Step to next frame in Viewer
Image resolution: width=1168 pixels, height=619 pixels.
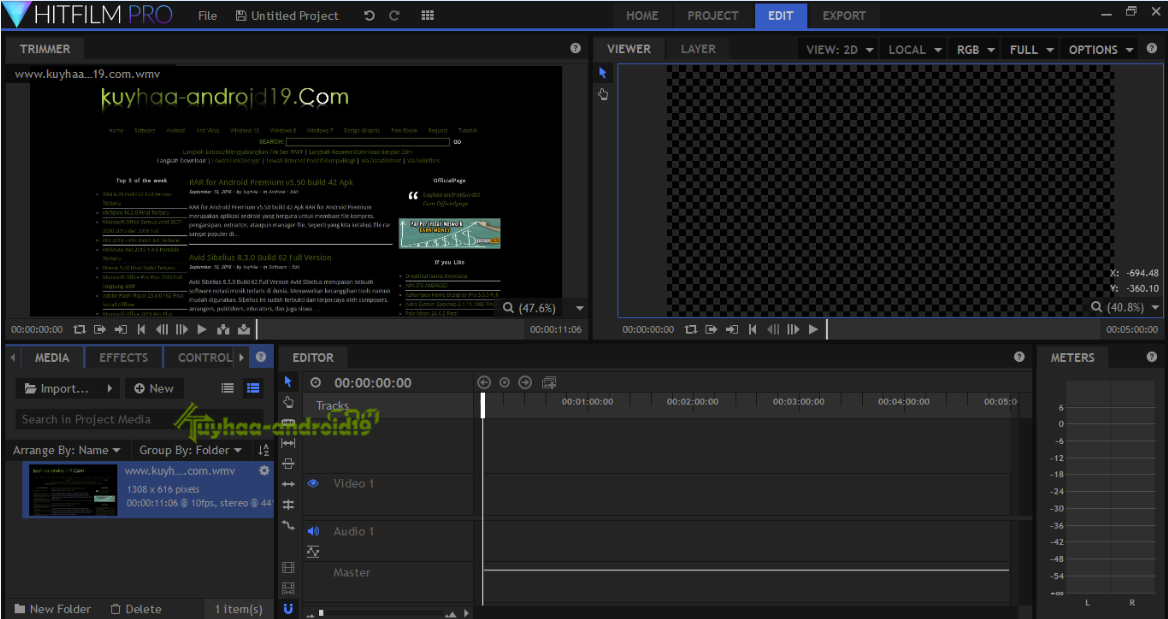tap(793, 329)
